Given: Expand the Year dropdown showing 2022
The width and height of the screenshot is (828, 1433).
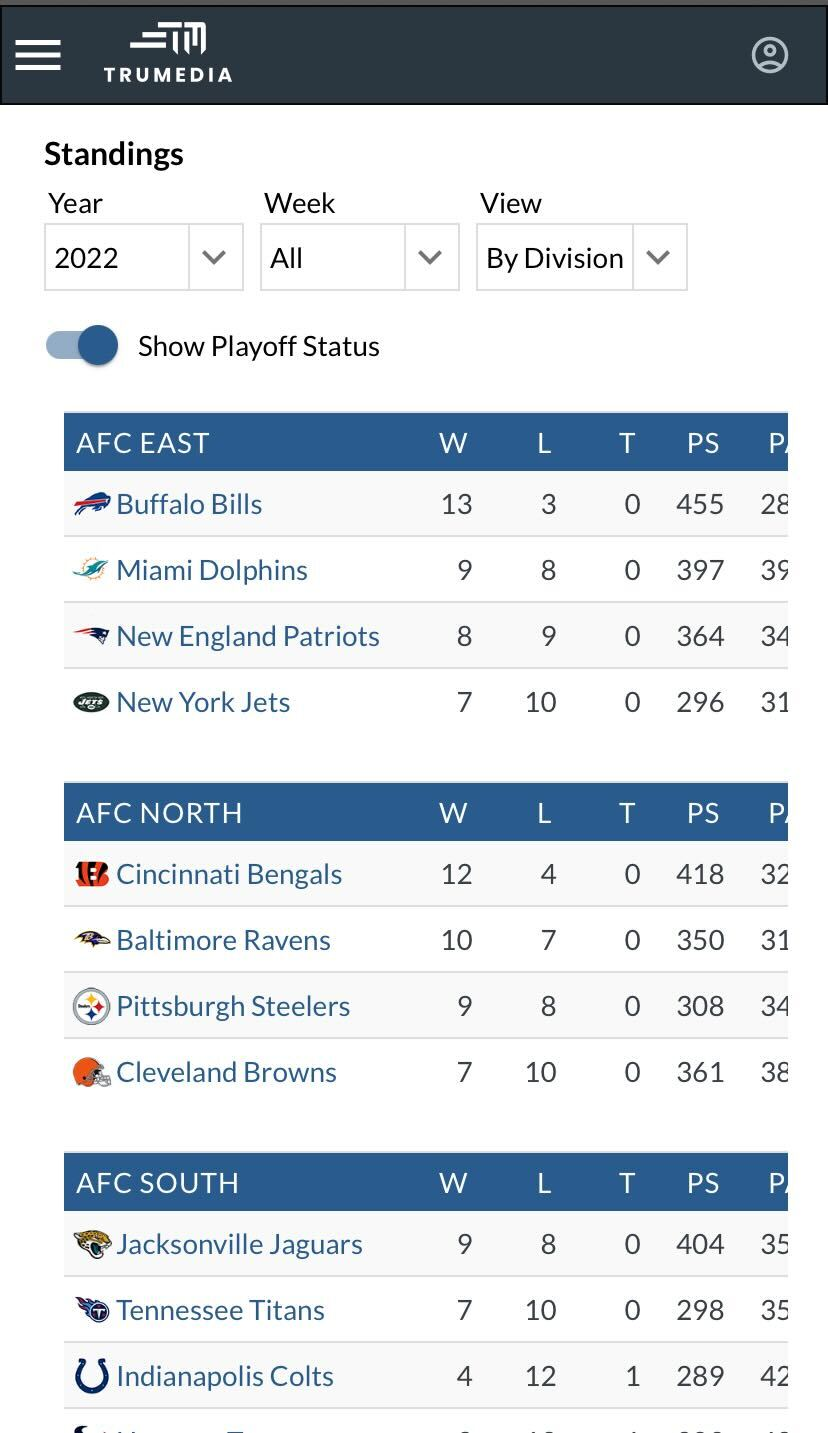Looking at the screenshot, I should 143,258.
